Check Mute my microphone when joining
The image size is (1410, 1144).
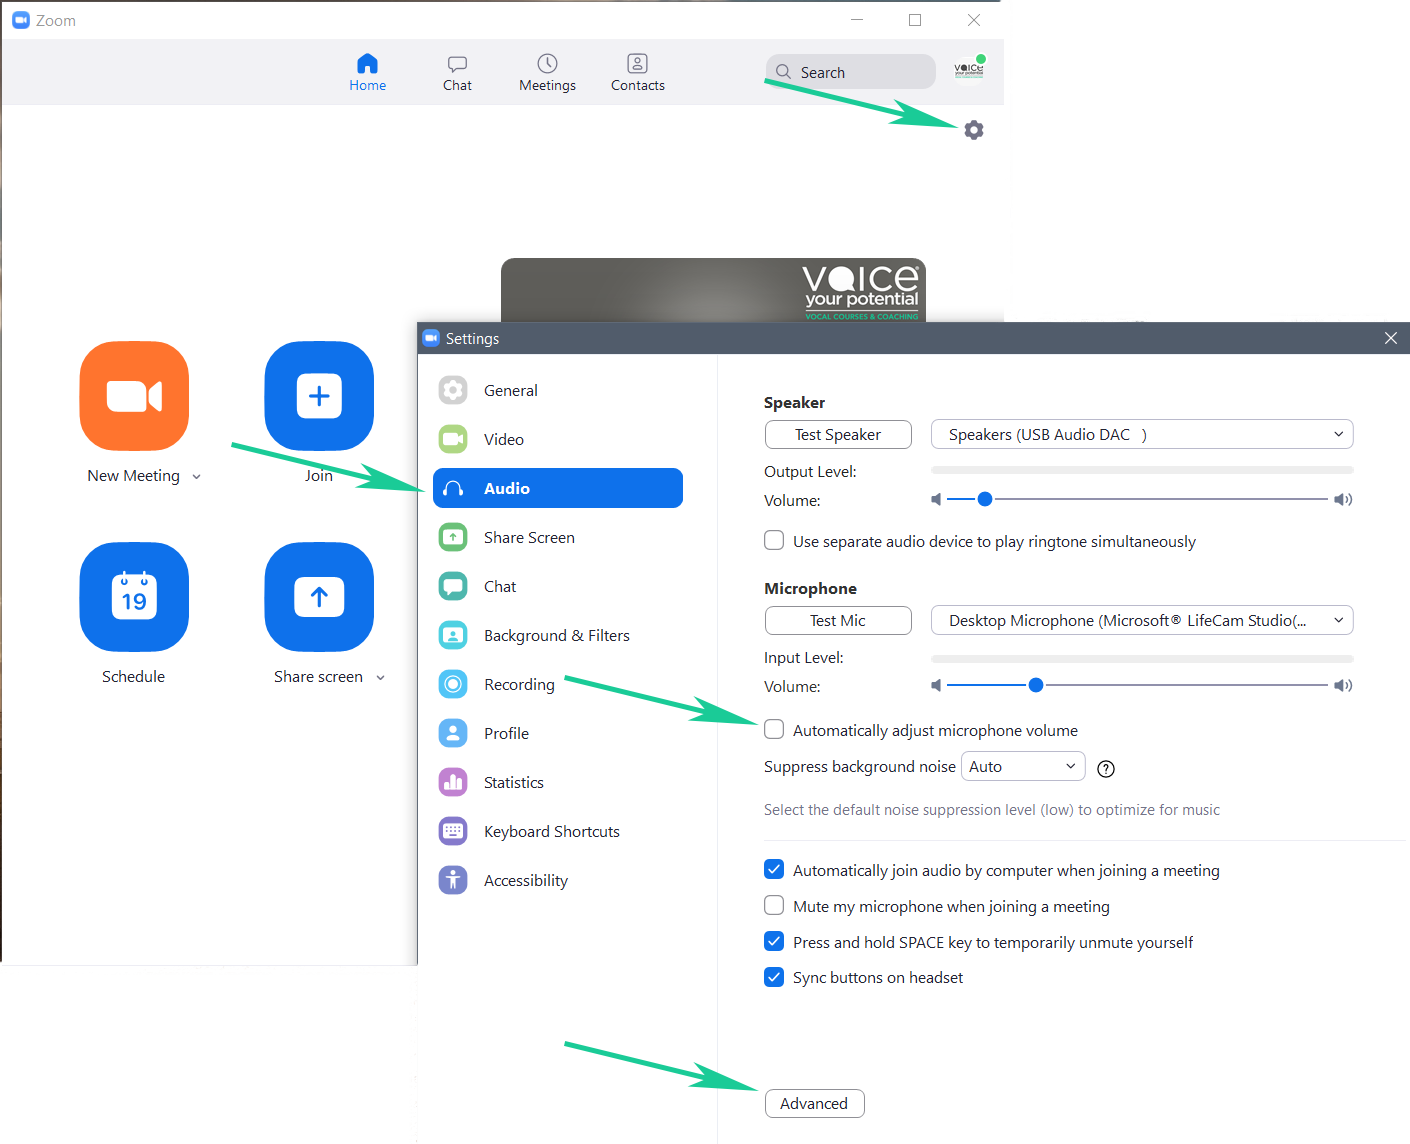point(774,905)
